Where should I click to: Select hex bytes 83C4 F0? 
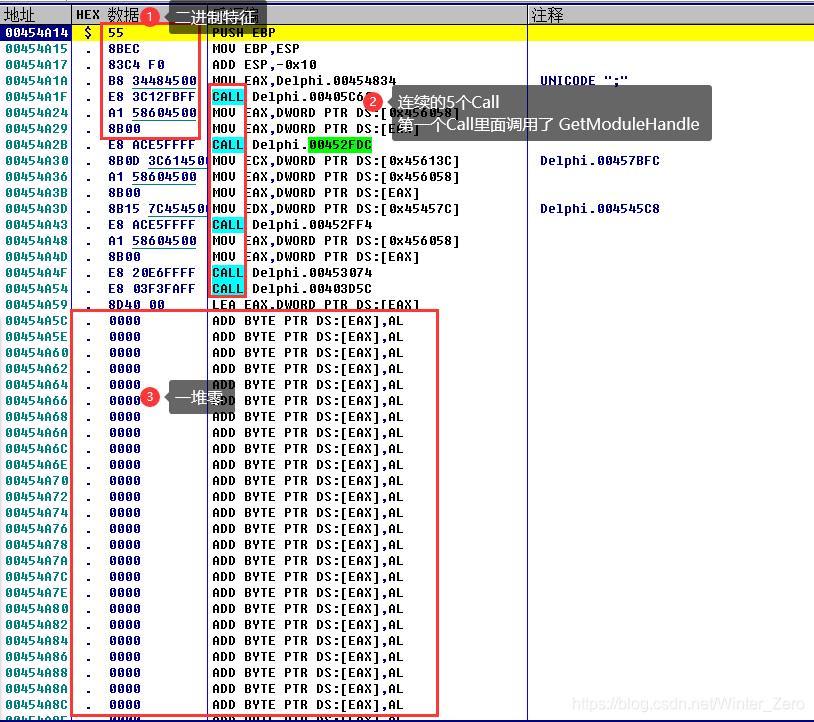point(136,65)
